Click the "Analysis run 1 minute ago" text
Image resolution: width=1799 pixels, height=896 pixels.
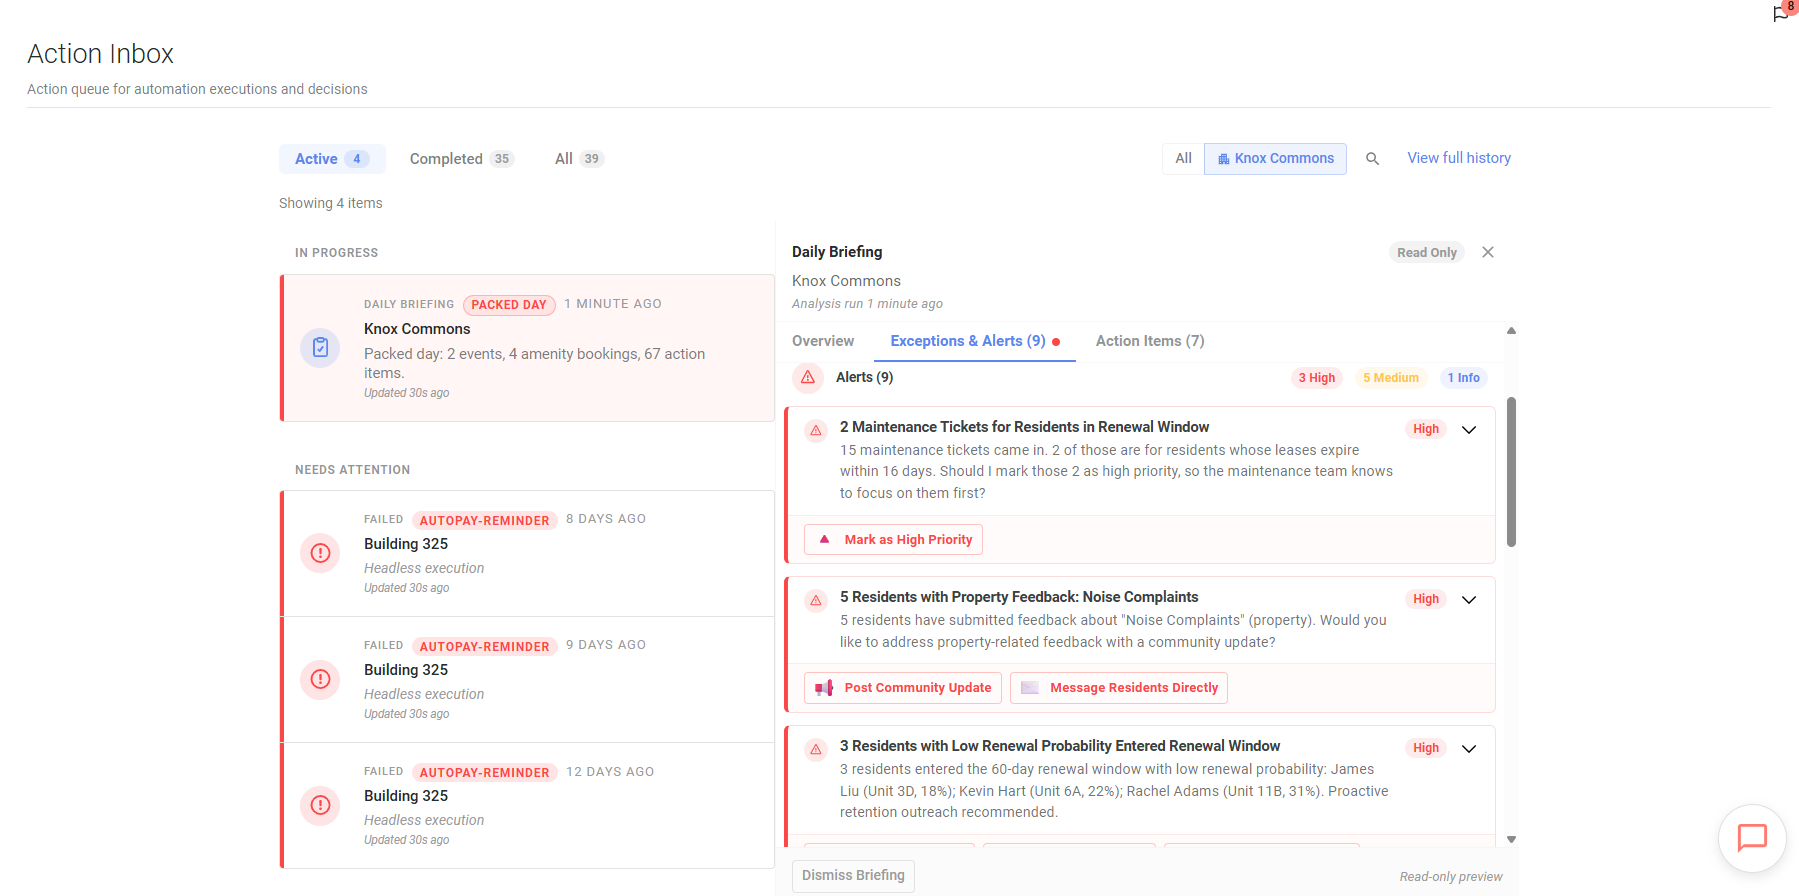pos(867,304)
